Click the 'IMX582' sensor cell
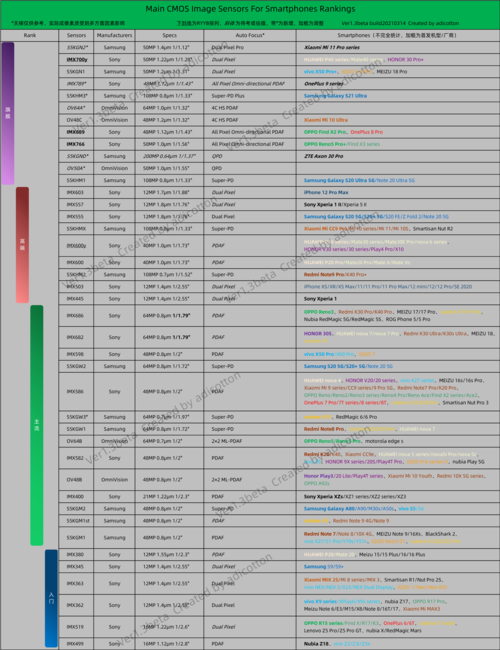This screenshot has width=500, height=650. coord(75,458)
